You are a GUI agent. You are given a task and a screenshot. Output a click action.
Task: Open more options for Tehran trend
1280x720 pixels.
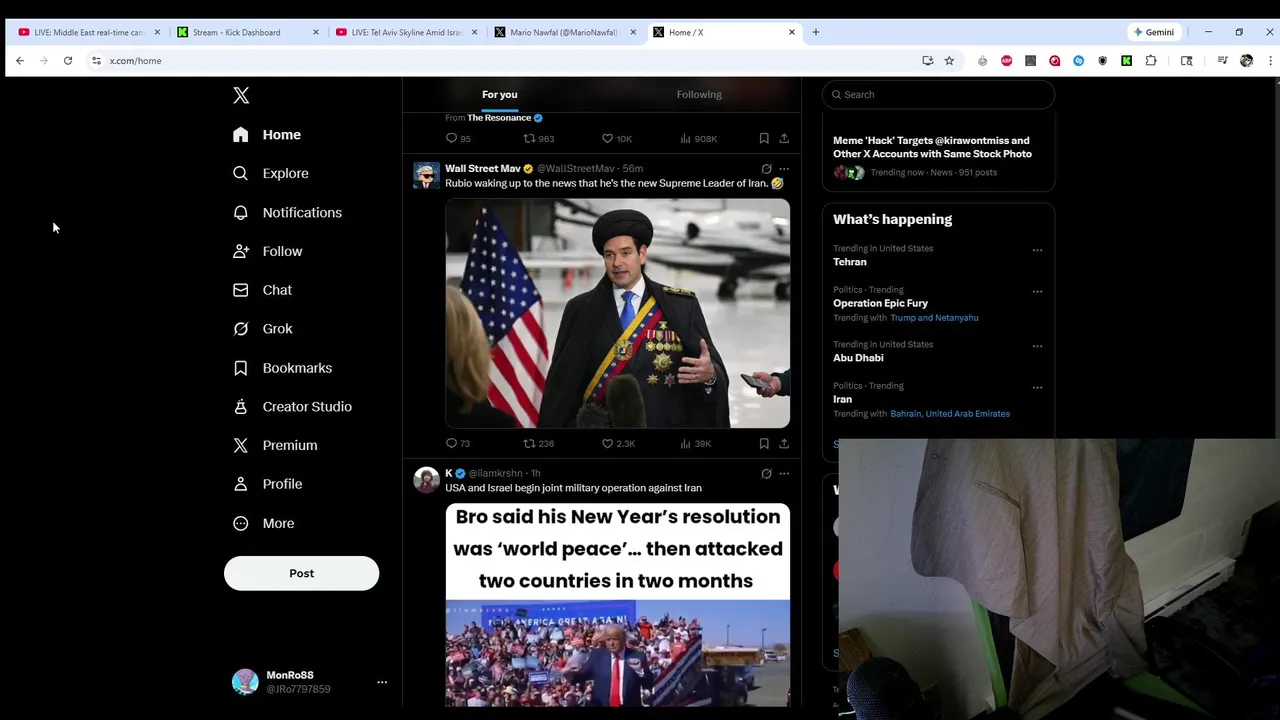(1037, 250)
